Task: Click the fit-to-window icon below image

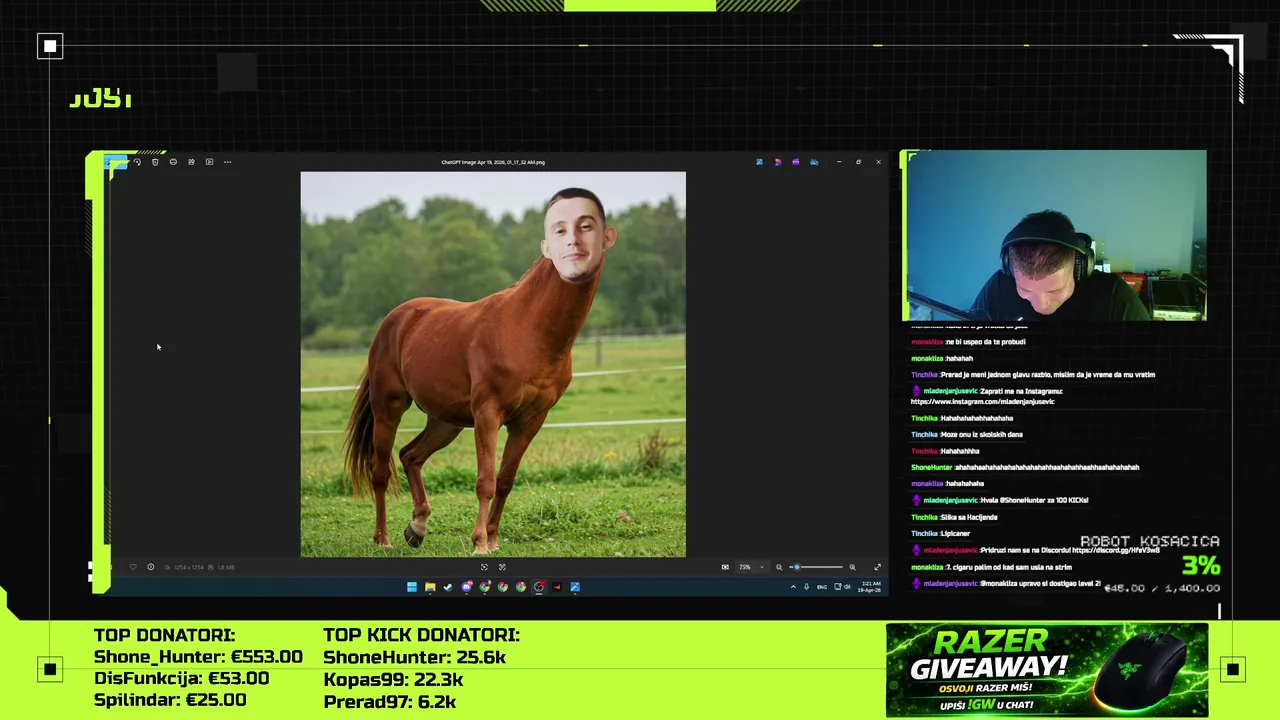Action: 484,567
